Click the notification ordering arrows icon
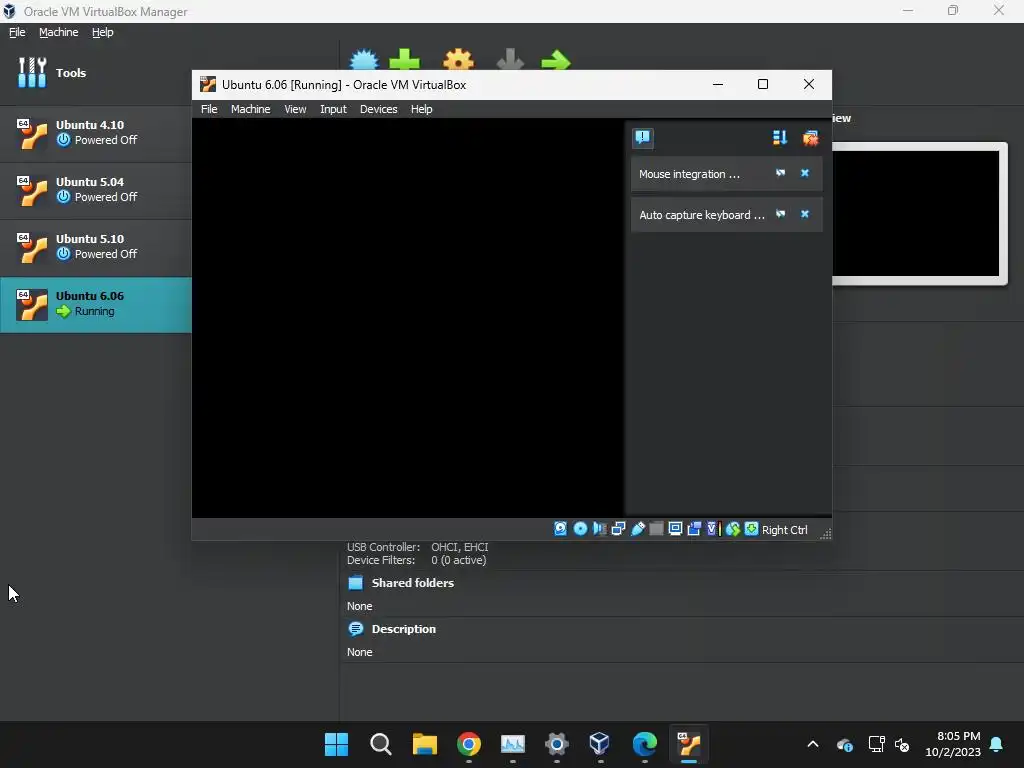This screenshot has height=768, width=1024. (x=780, y=137)
